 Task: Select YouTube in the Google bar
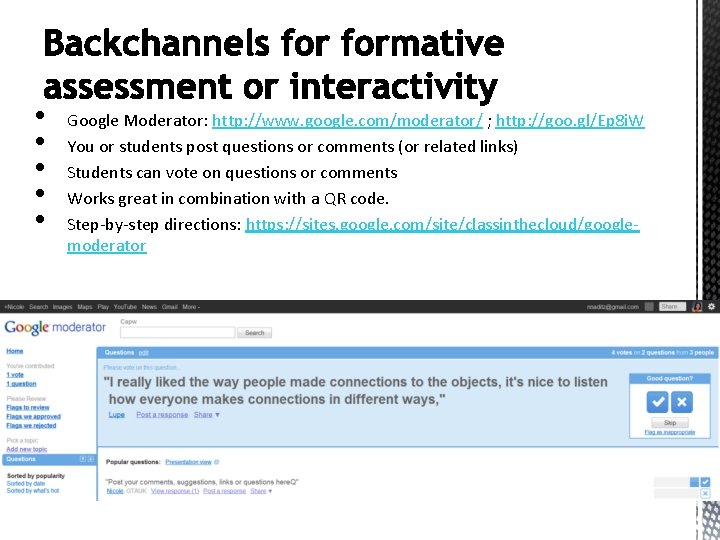pos(125,307)
